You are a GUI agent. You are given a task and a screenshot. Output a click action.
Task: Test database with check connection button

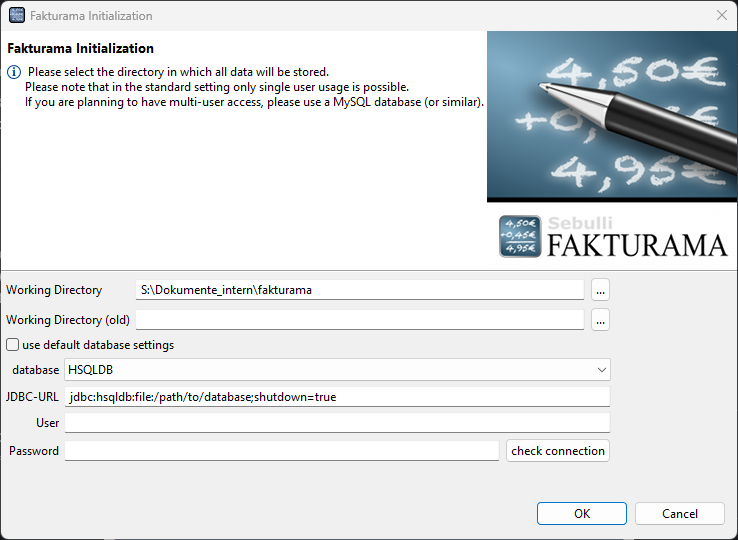point(558,451)
